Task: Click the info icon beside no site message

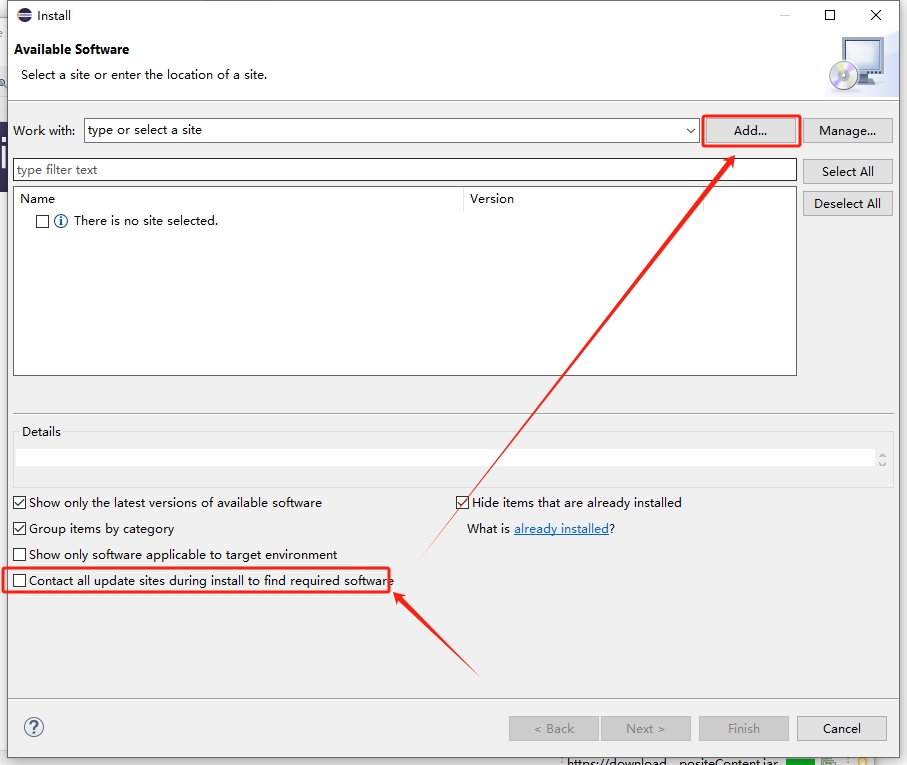Action: [61, 221]
